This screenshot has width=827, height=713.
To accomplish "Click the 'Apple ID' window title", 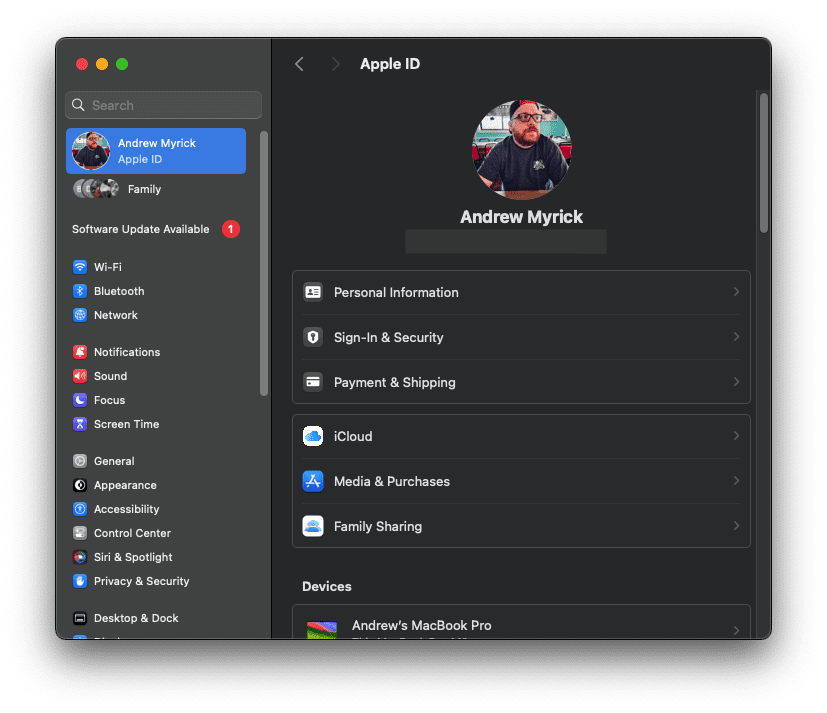I will point(390,64).
